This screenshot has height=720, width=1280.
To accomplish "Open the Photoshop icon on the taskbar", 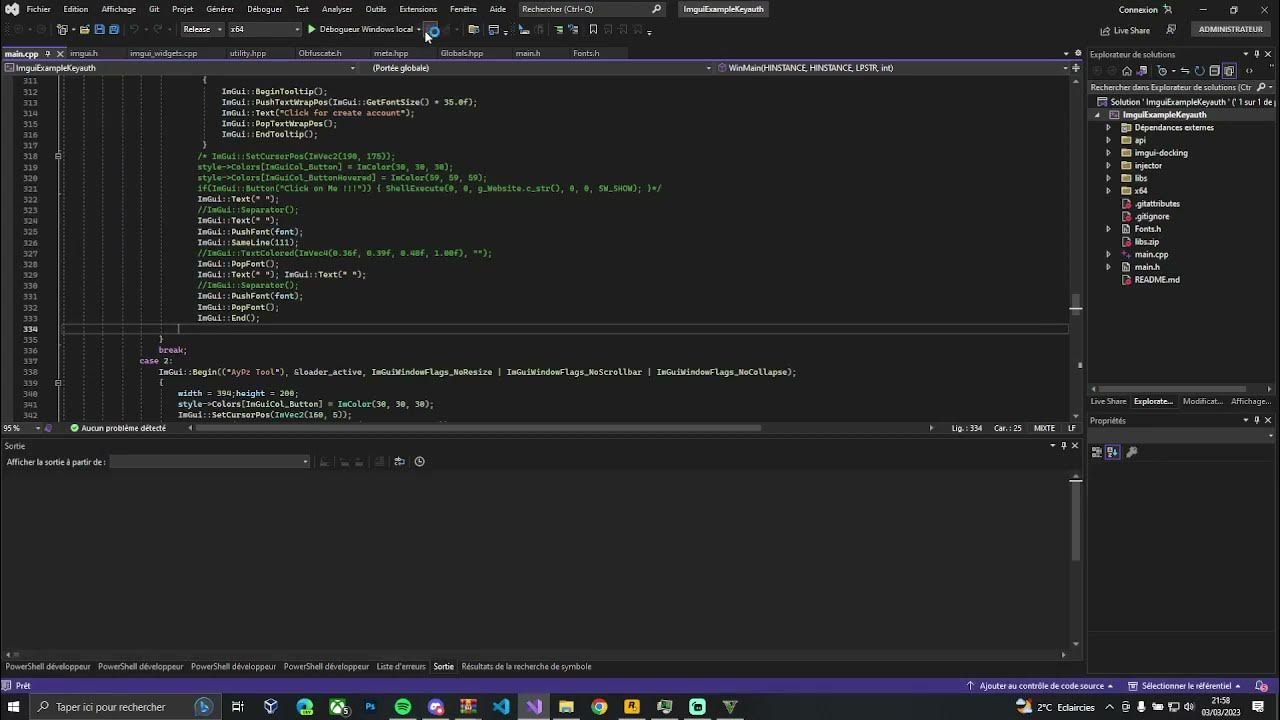I will click(370, 707).
